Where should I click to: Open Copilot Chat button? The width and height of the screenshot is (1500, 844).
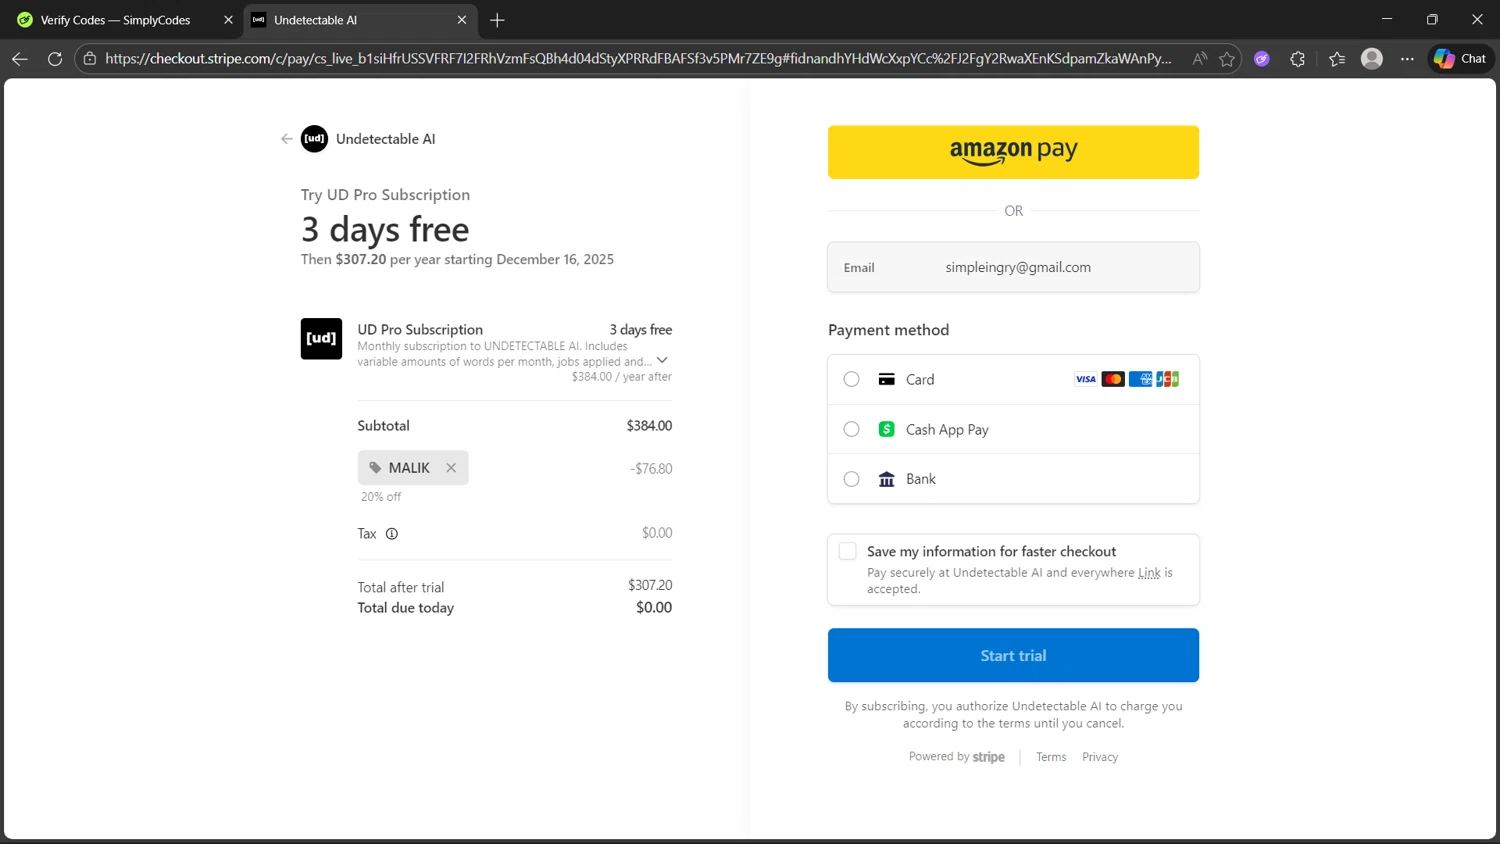click(x=1461, y=59)
